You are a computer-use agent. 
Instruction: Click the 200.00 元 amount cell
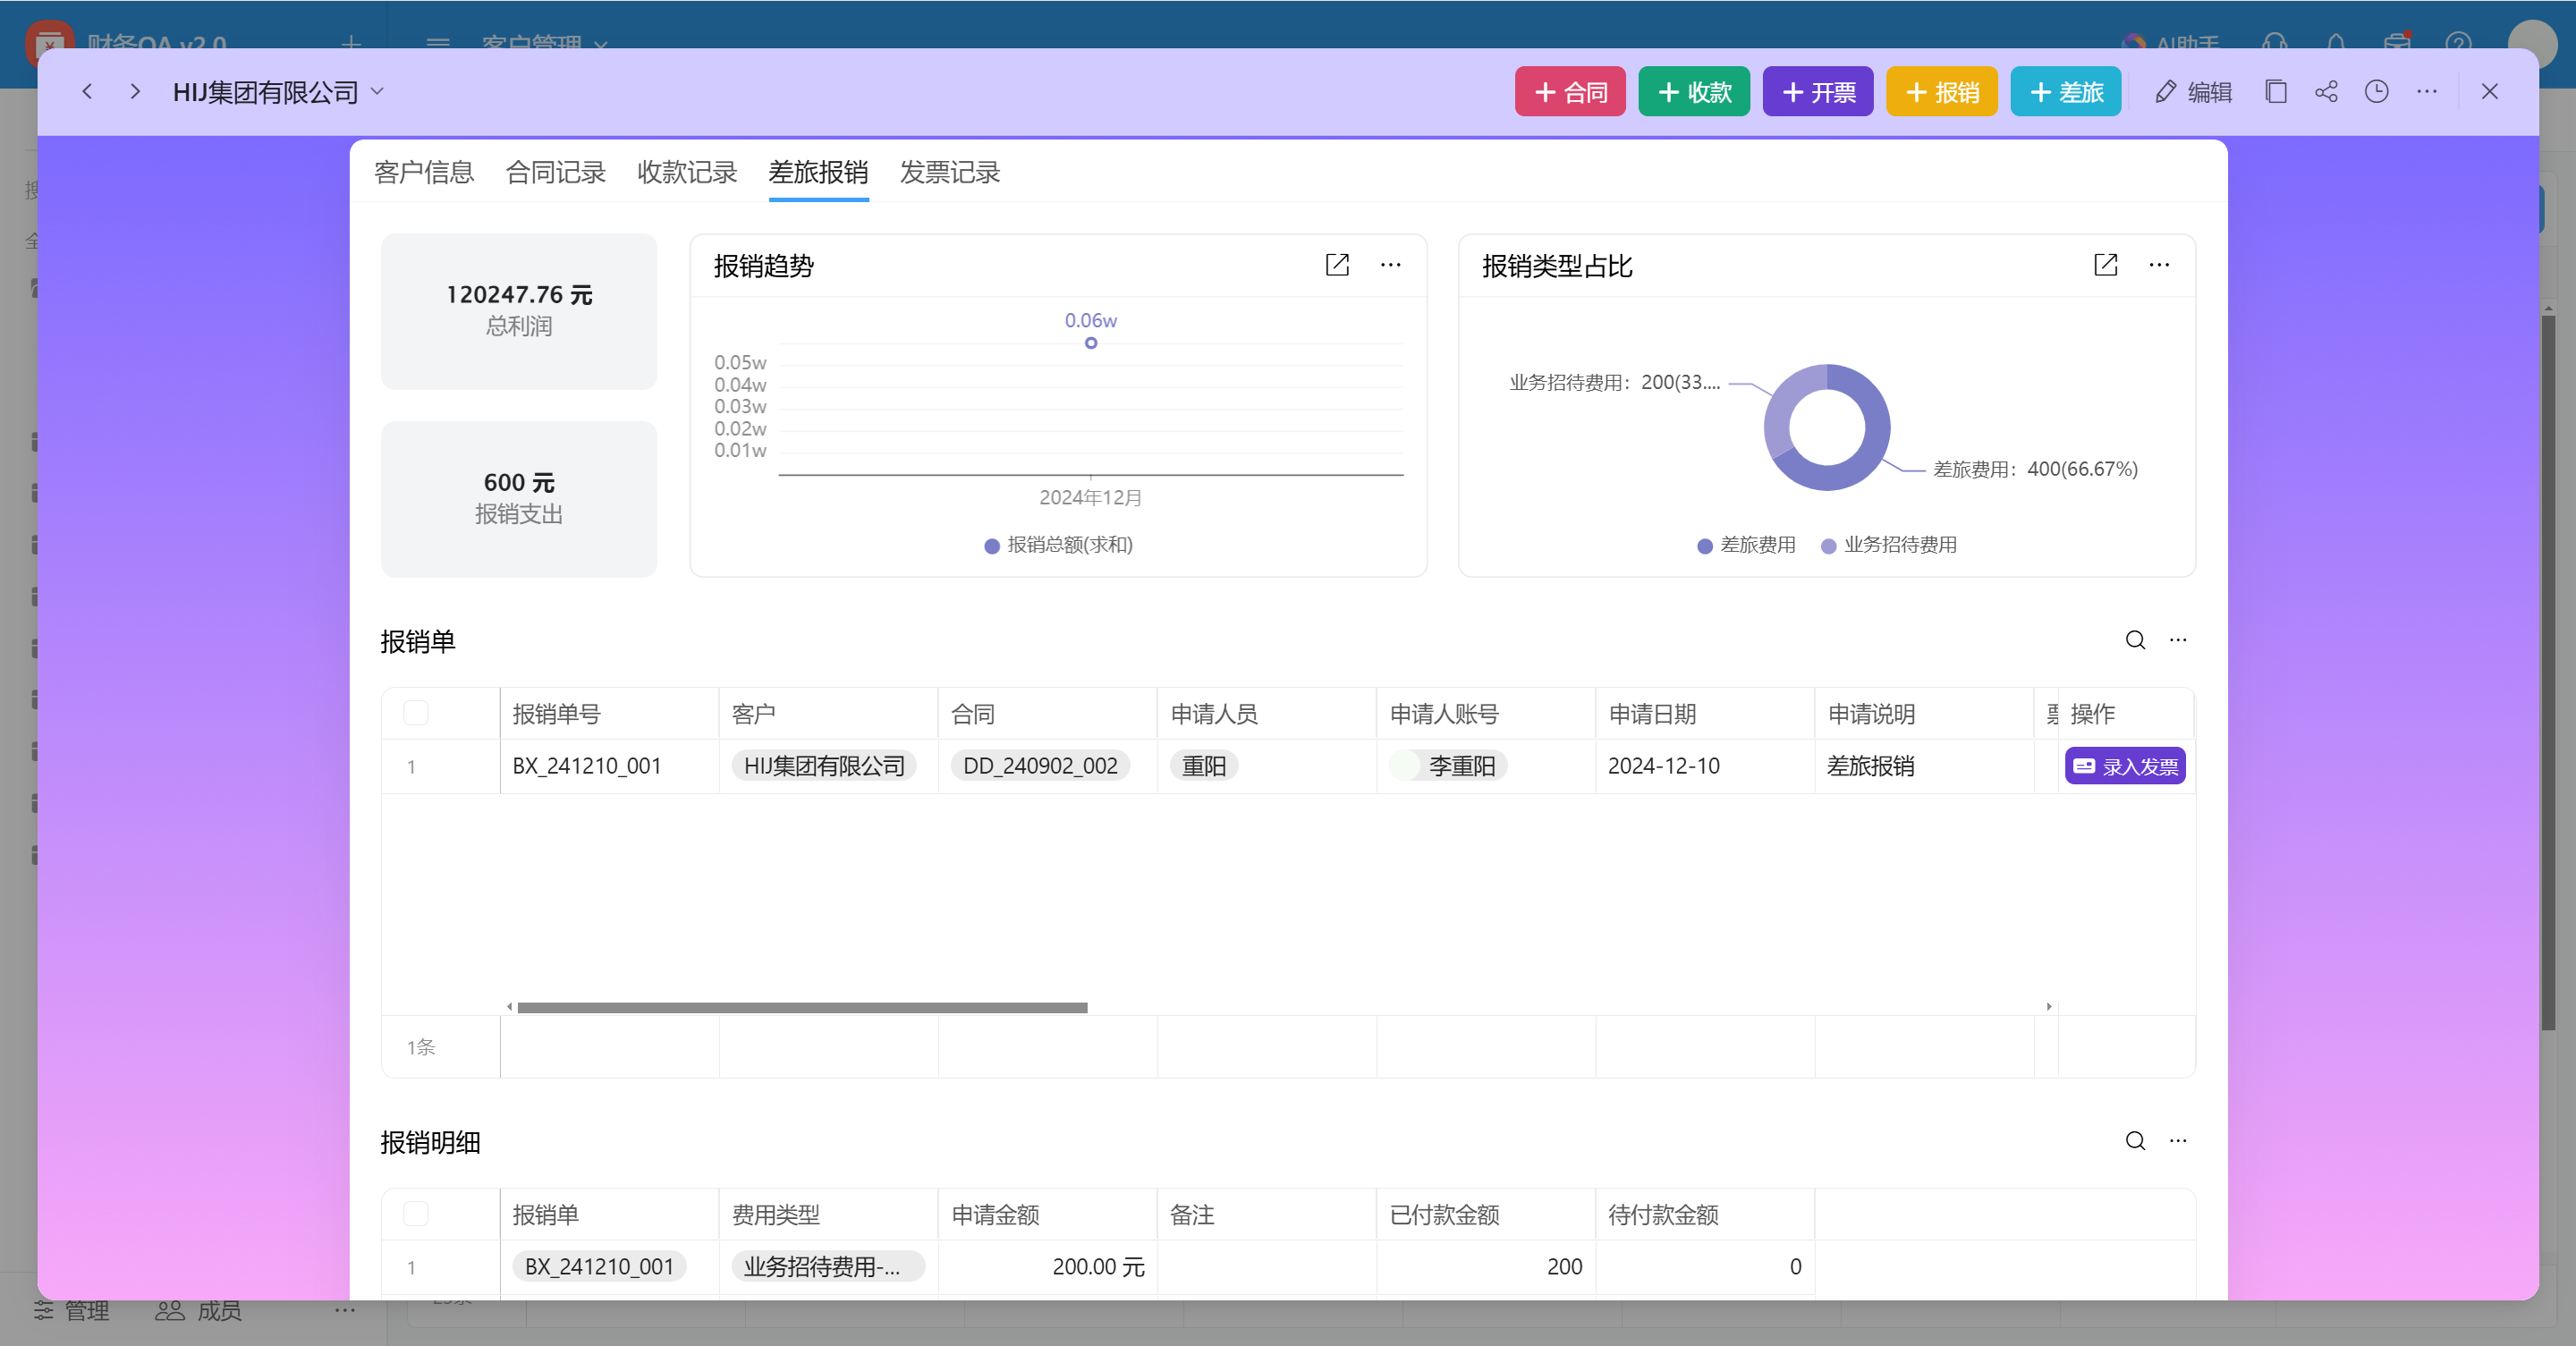coord(1047,1267)
